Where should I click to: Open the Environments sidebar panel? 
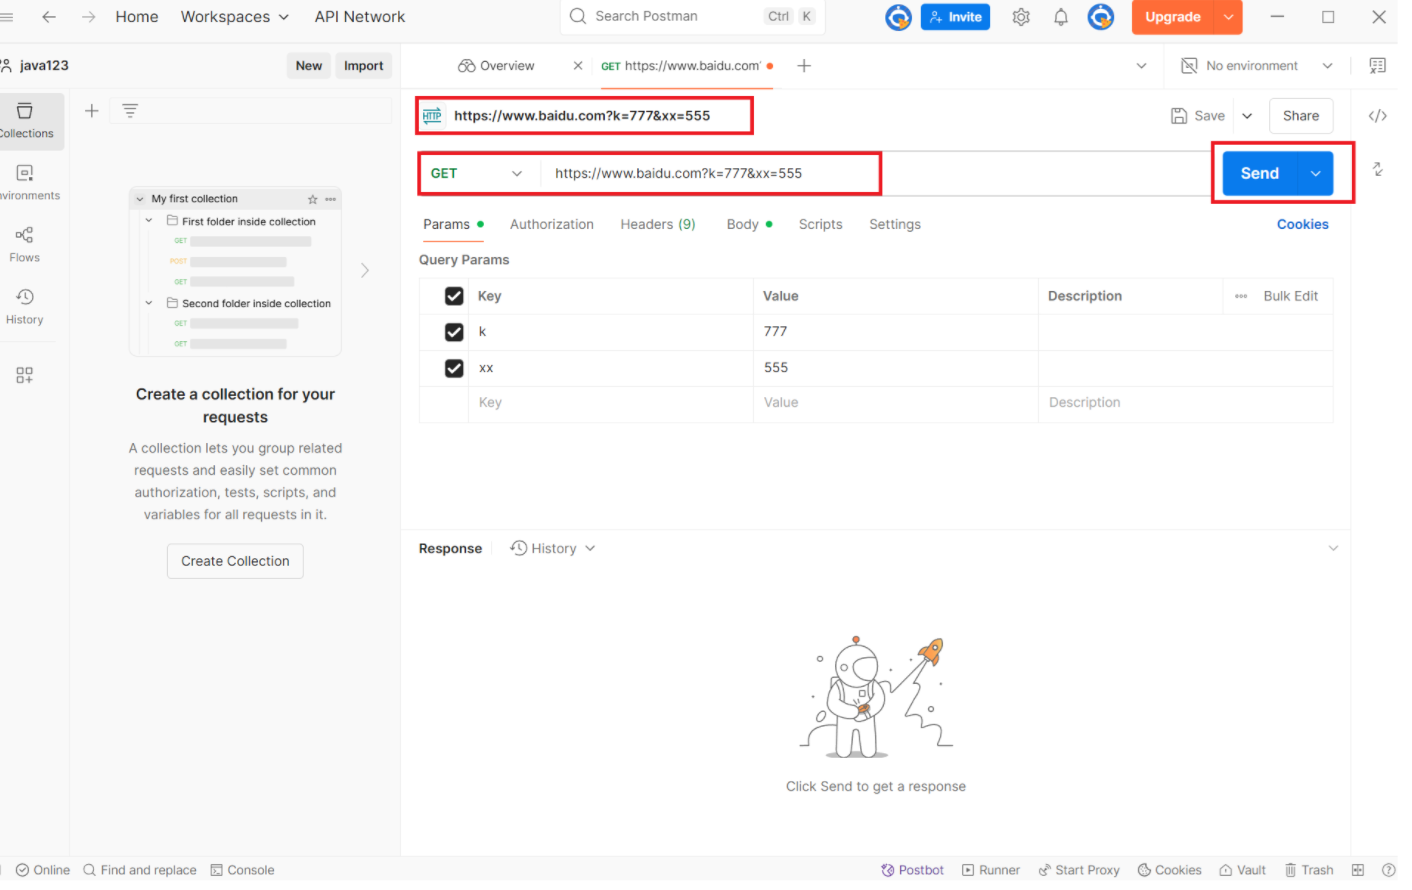pyautogui.click(x=26, y=183)
